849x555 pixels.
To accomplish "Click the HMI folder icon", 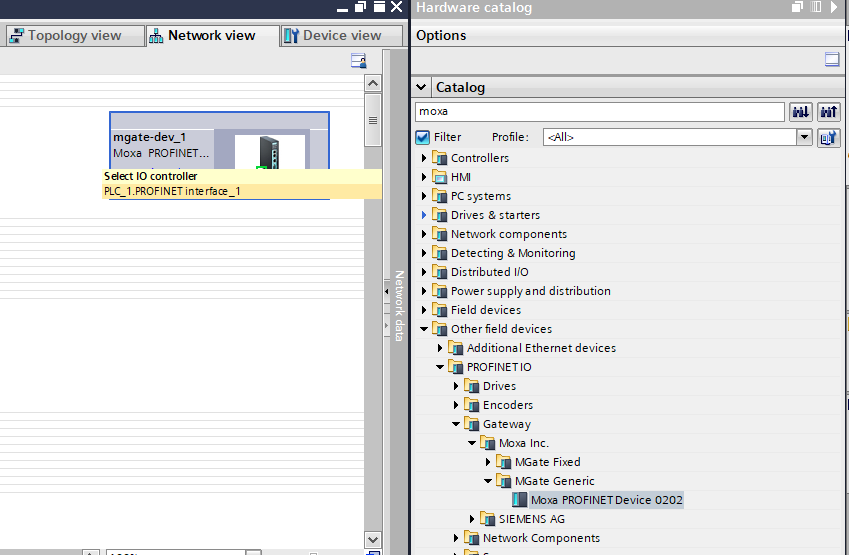I will 440,177.
